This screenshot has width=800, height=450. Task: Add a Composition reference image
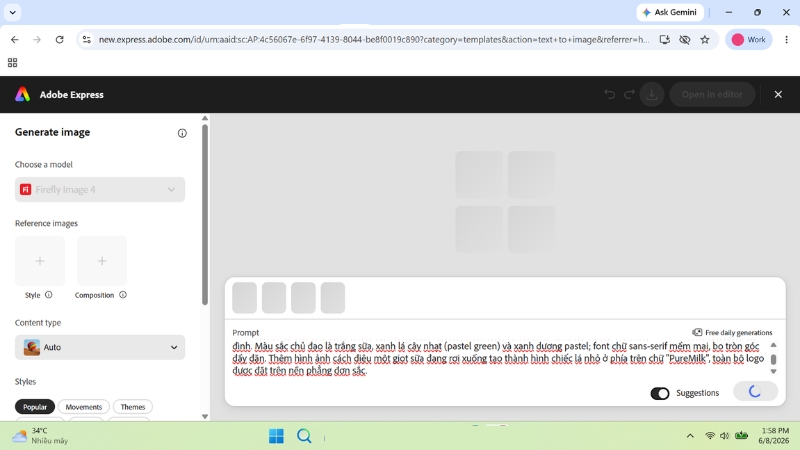(102, 261)
